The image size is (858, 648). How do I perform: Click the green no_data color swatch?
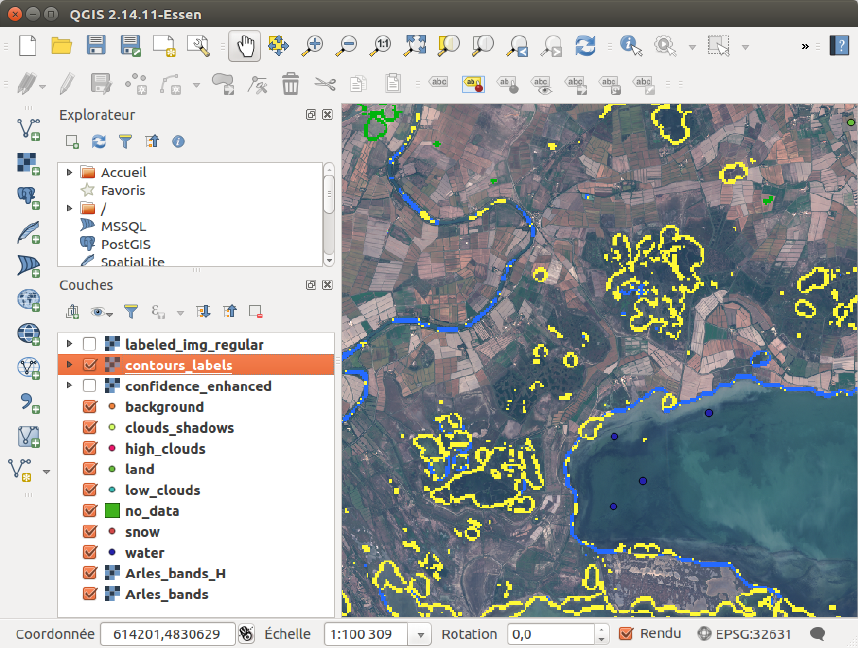point(112,511)
